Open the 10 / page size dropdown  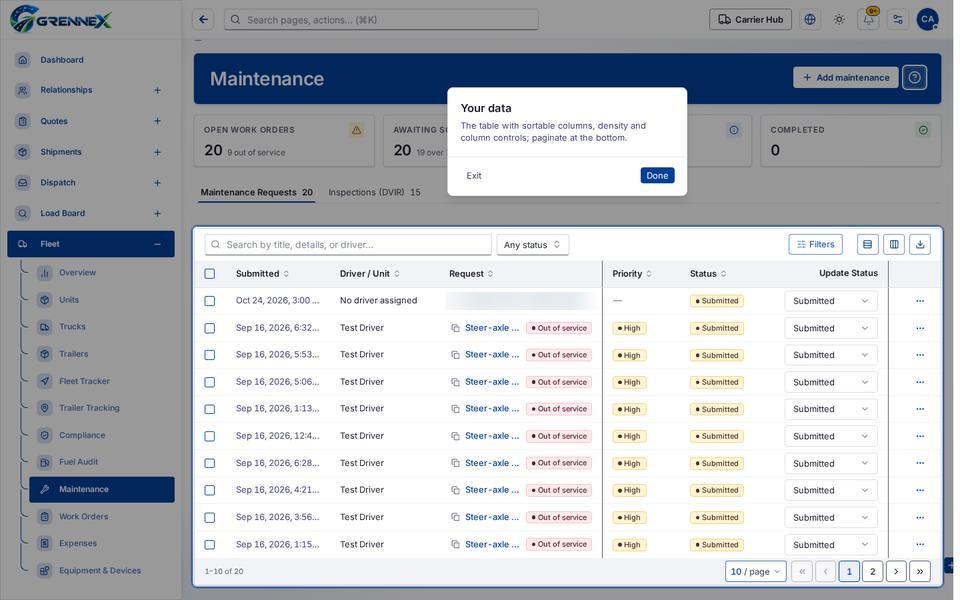[756, 571]
